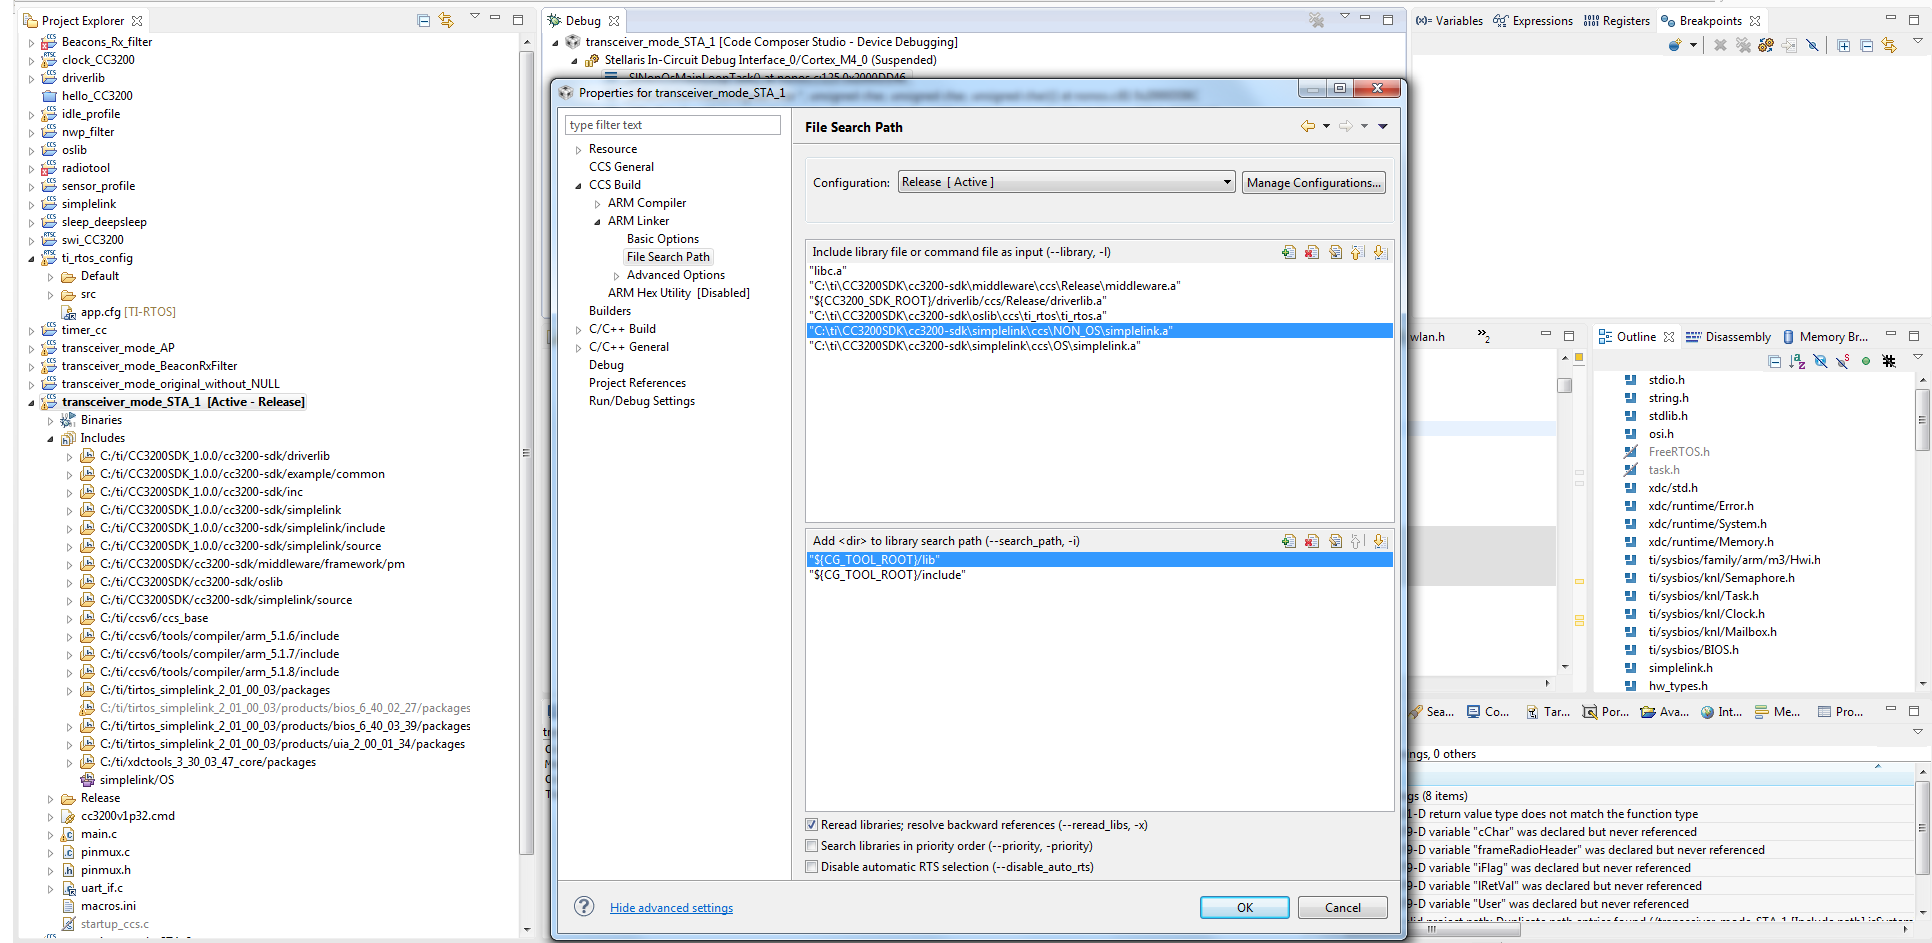Move the selected search path entry down

pyautogui.click(x=1380, y=541)
